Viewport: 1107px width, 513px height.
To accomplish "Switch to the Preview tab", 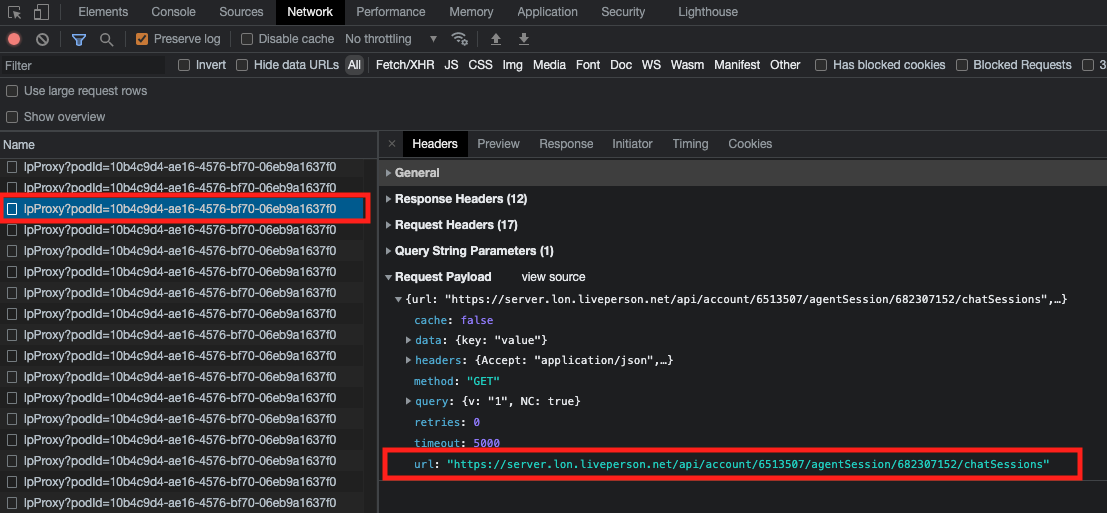I will [498, 144].
